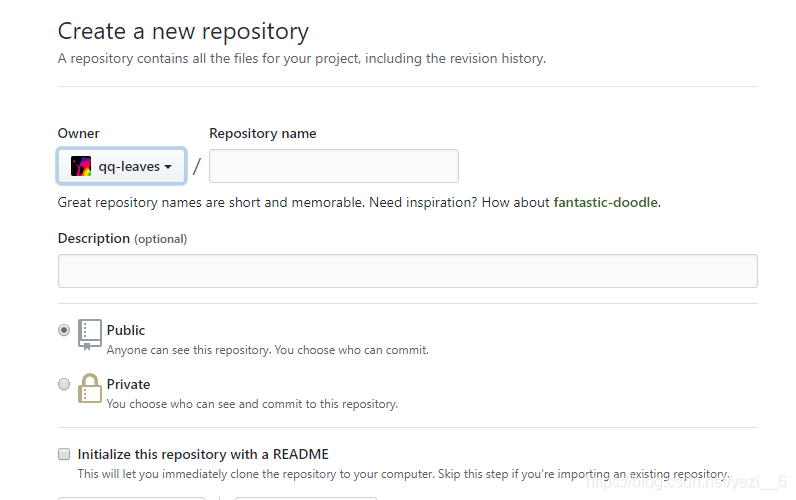Click the Owner field label

pyautogui.click(x=79, y=133)
